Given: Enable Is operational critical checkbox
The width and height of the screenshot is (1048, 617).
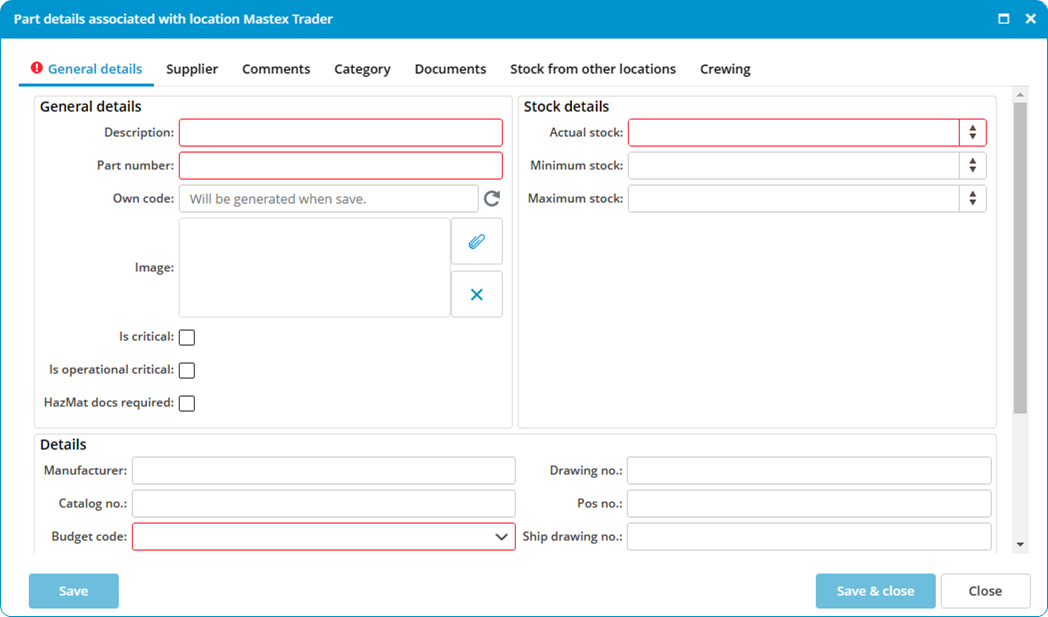Looking at the screenshot, I should click(187, 370).
